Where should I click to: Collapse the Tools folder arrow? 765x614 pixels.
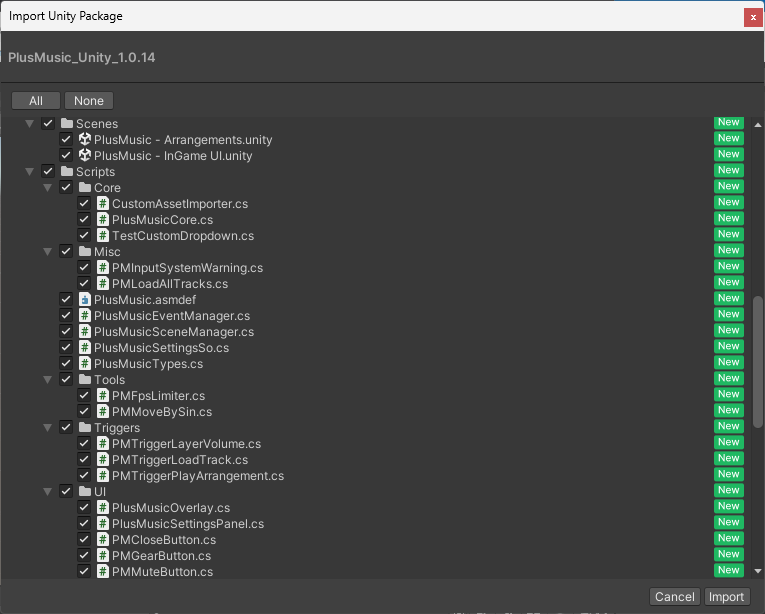(x=47, y=380)
